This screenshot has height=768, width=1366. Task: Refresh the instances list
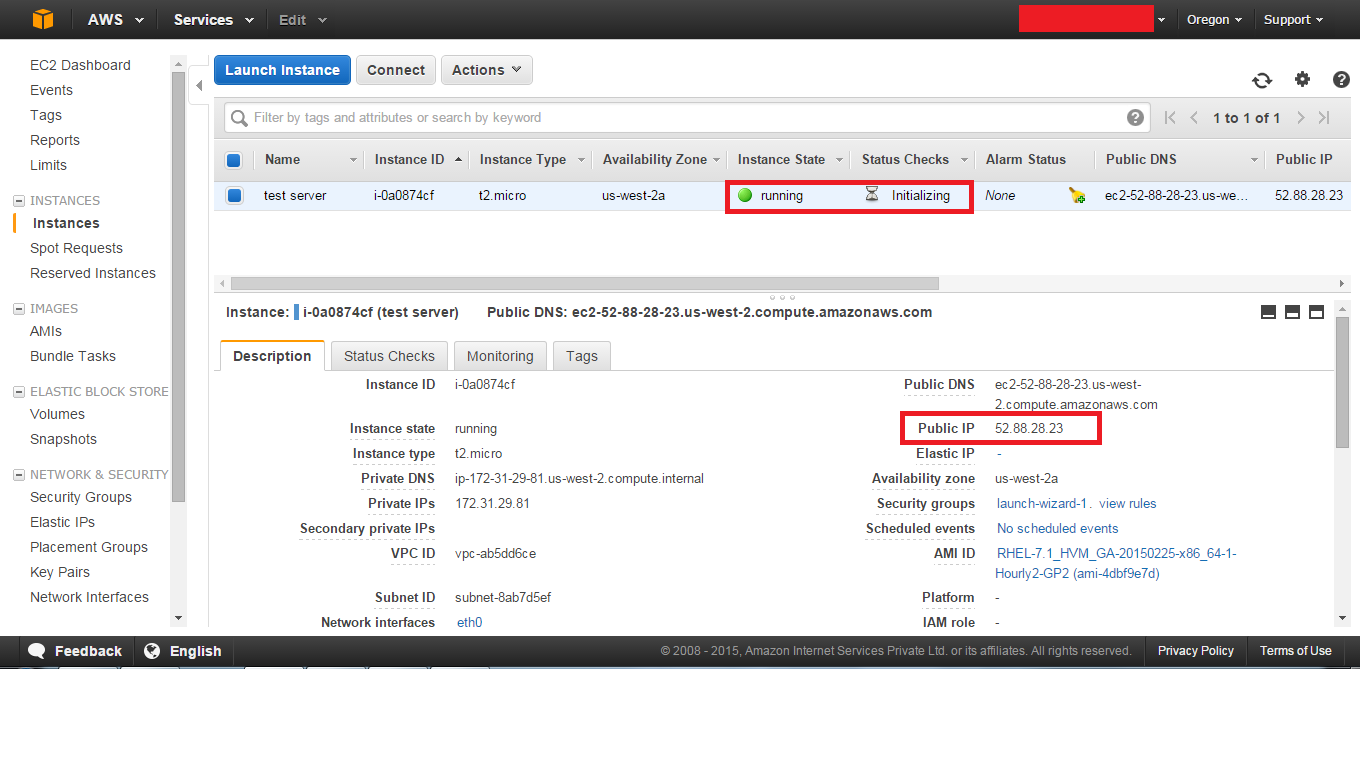coord(1262,80)
